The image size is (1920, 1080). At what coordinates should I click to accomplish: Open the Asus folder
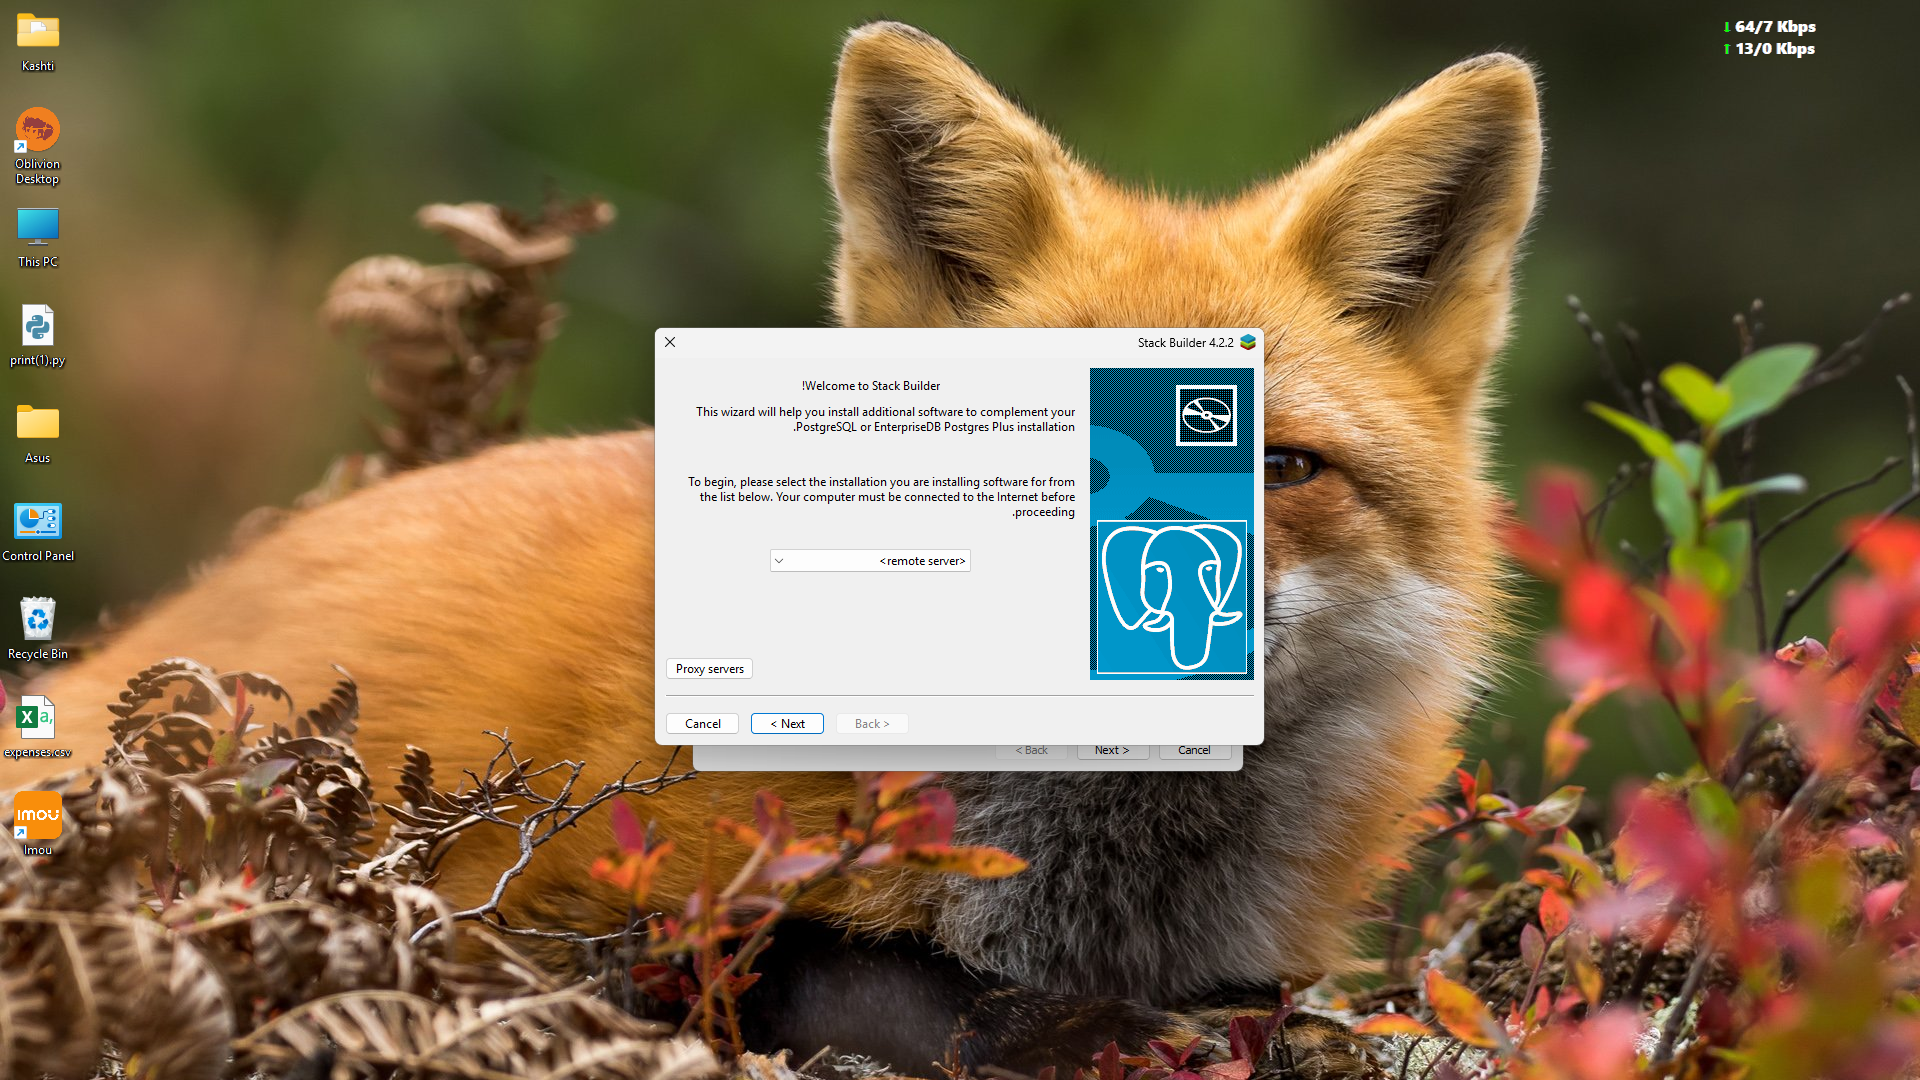37,423
